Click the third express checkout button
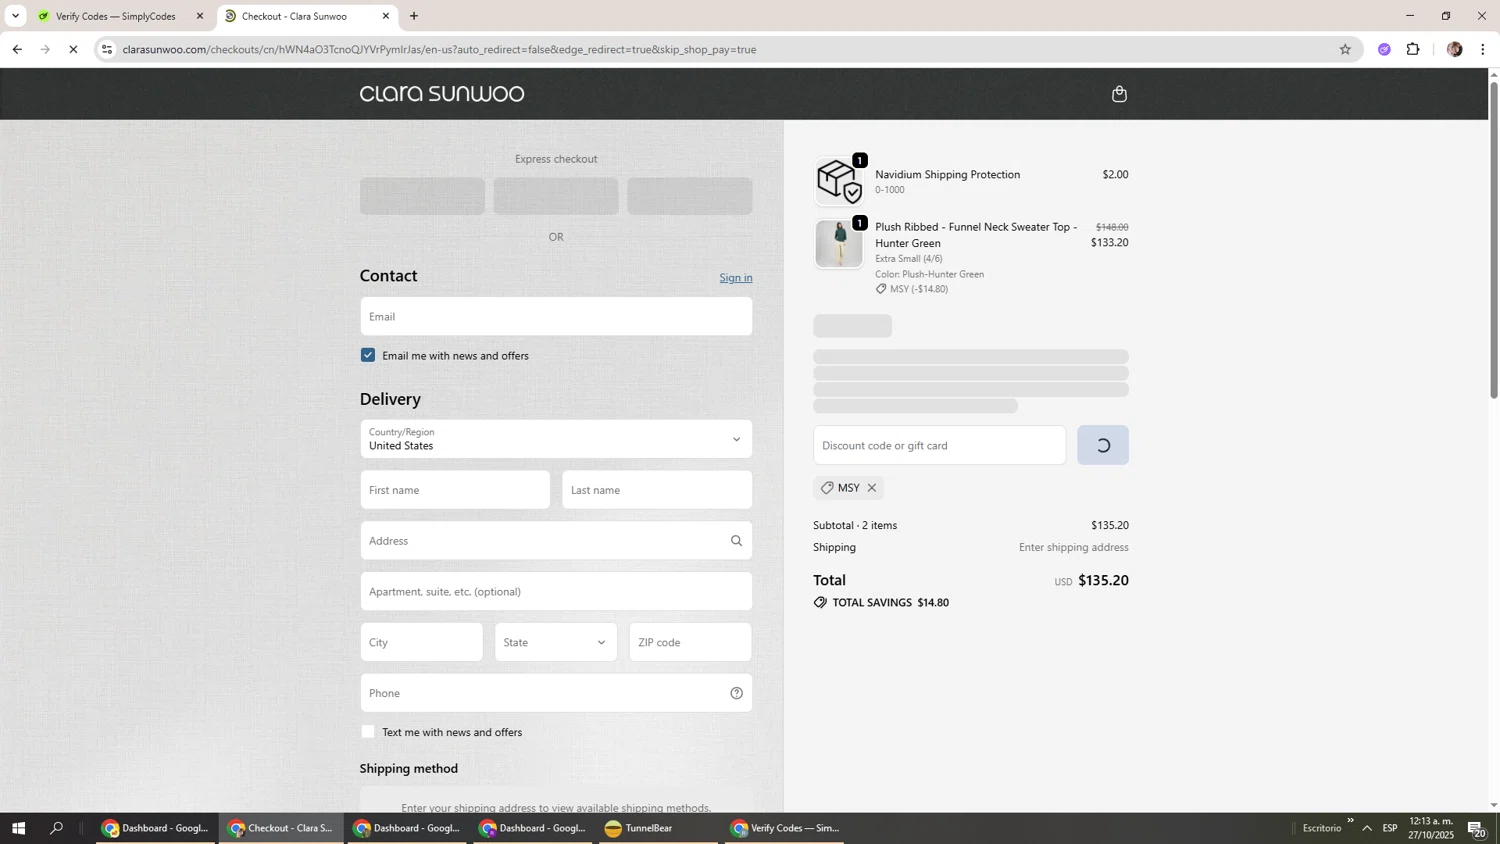 [690, 196]
